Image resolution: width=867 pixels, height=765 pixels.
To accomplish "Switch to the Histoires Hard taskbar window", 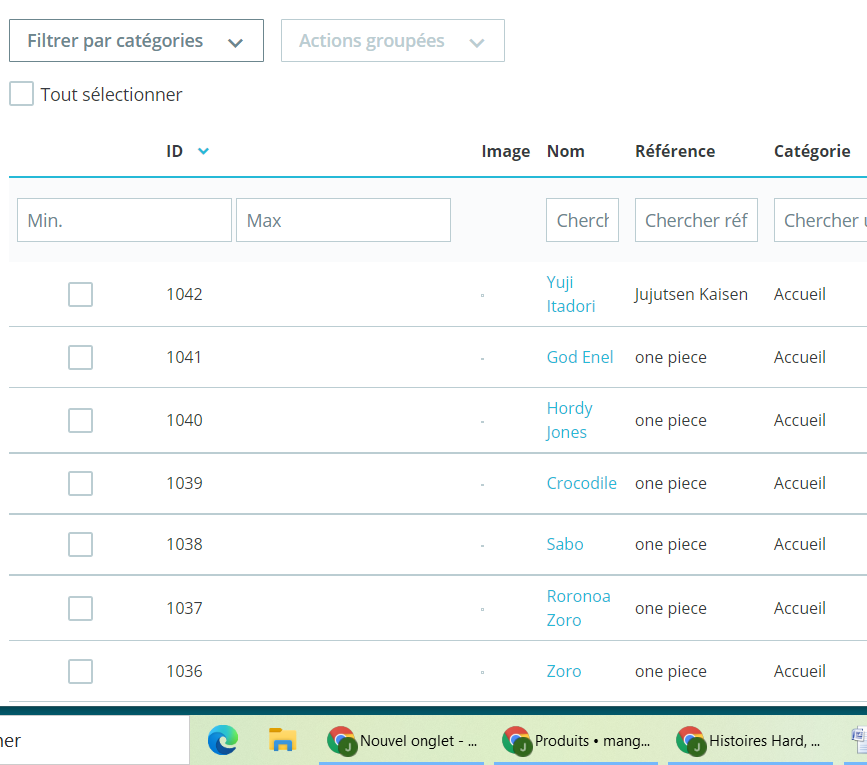I will 750,741.
